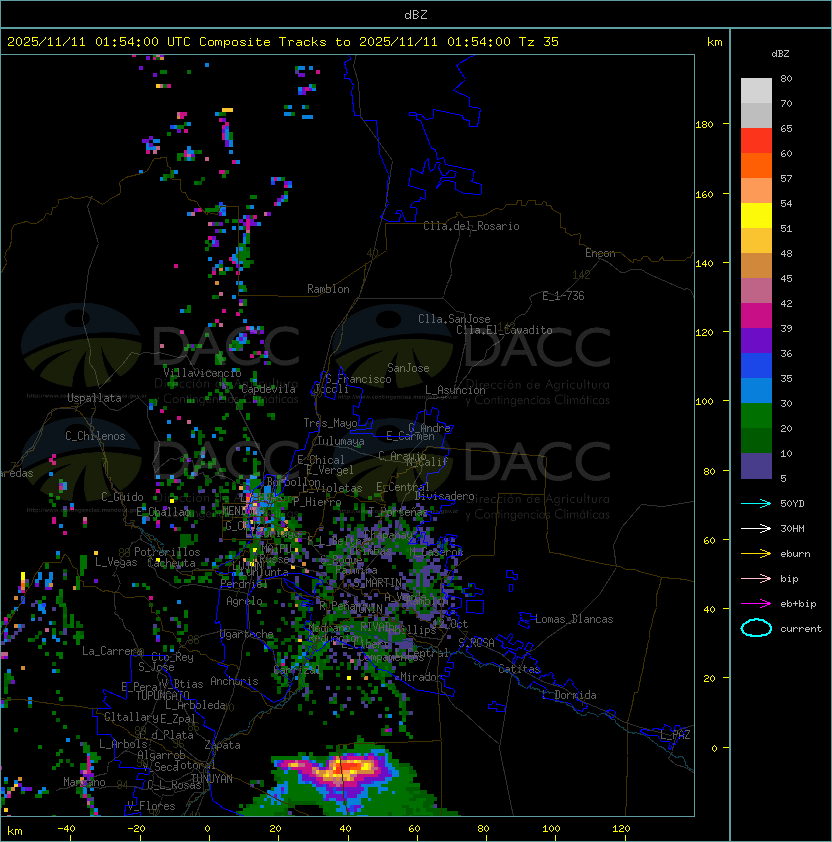Click the 'Catitas' map label
The width and height of the screenshot is (832, 842).
click(519, 669)
